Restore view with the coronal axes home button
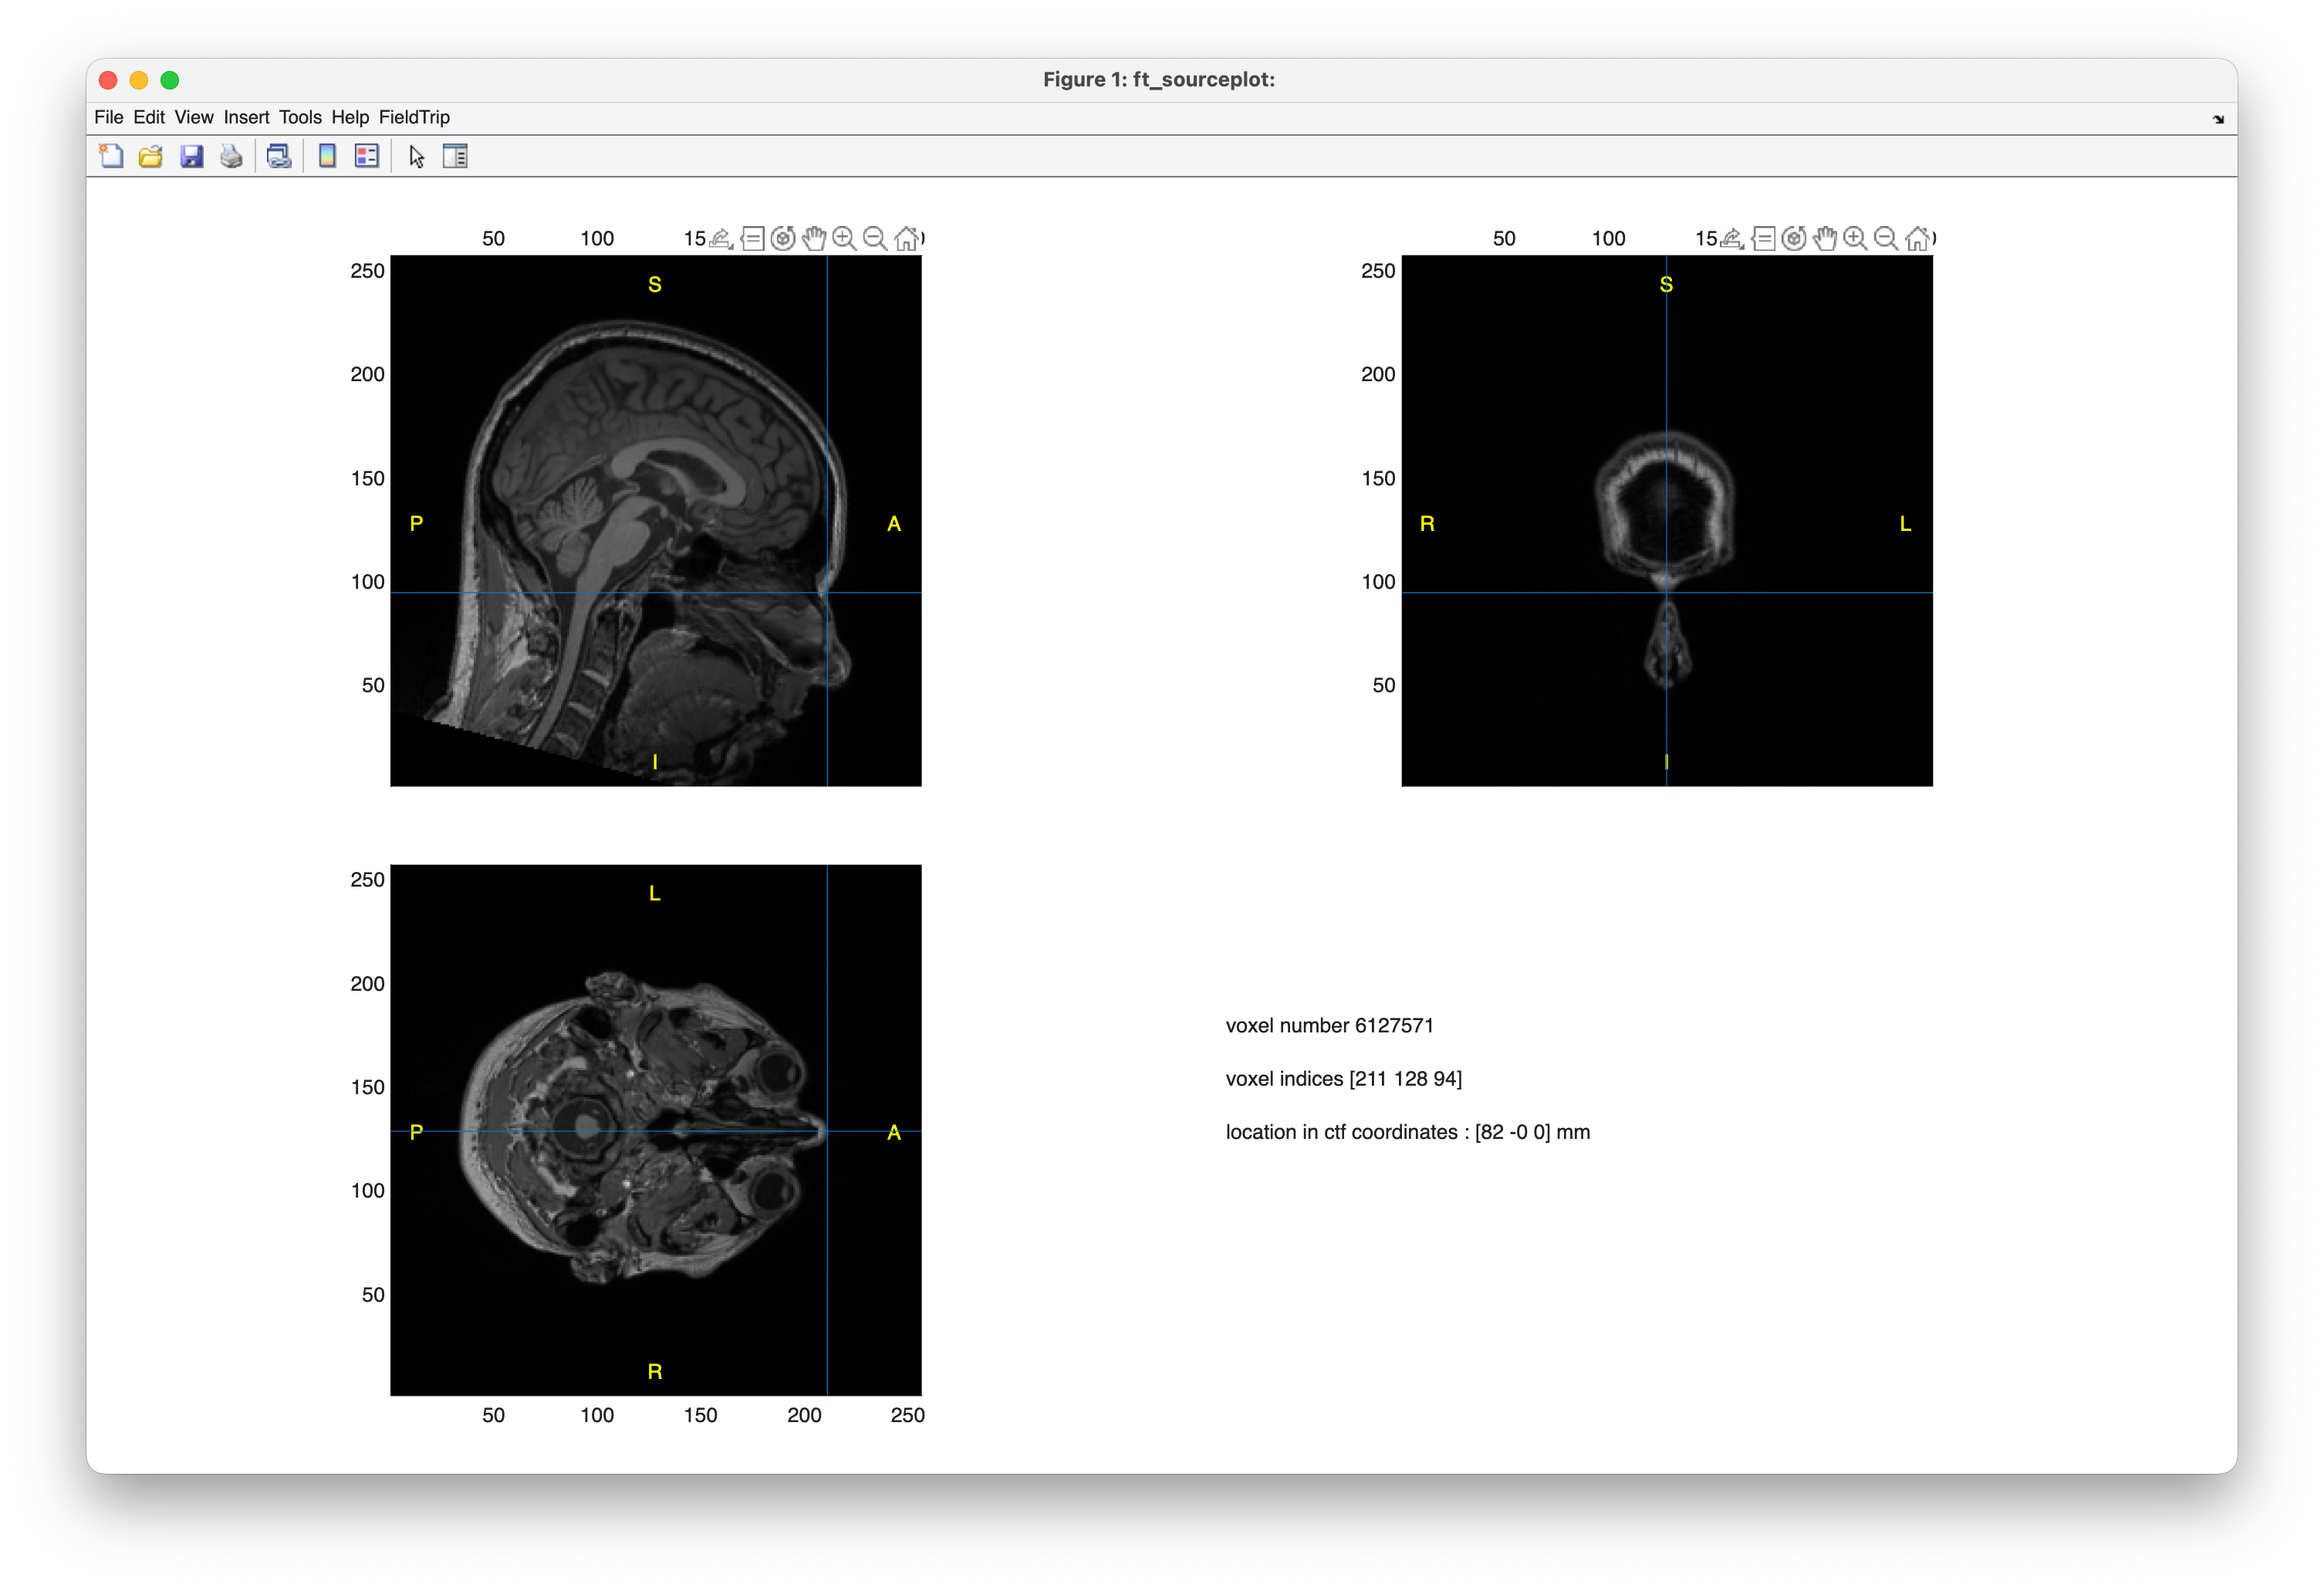Image resolution: width=2324 pixels, height=1588 pixels. pos(1917,238)
